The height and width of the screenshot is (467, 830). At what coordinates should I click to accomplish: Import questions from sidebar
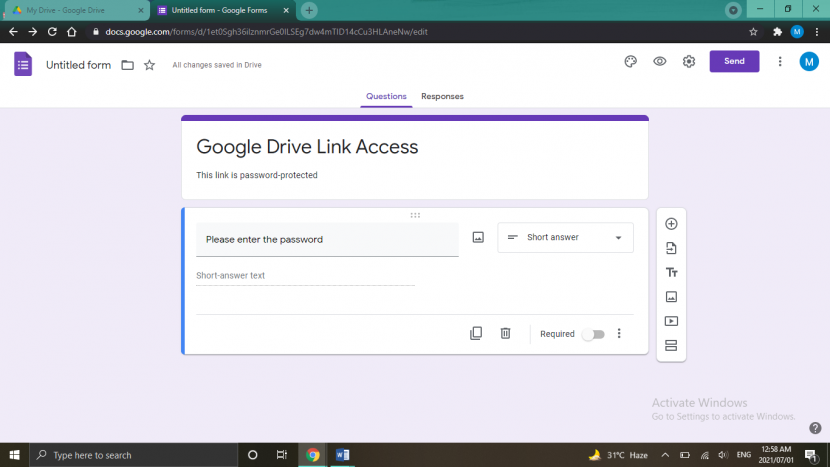coord(671,248)
